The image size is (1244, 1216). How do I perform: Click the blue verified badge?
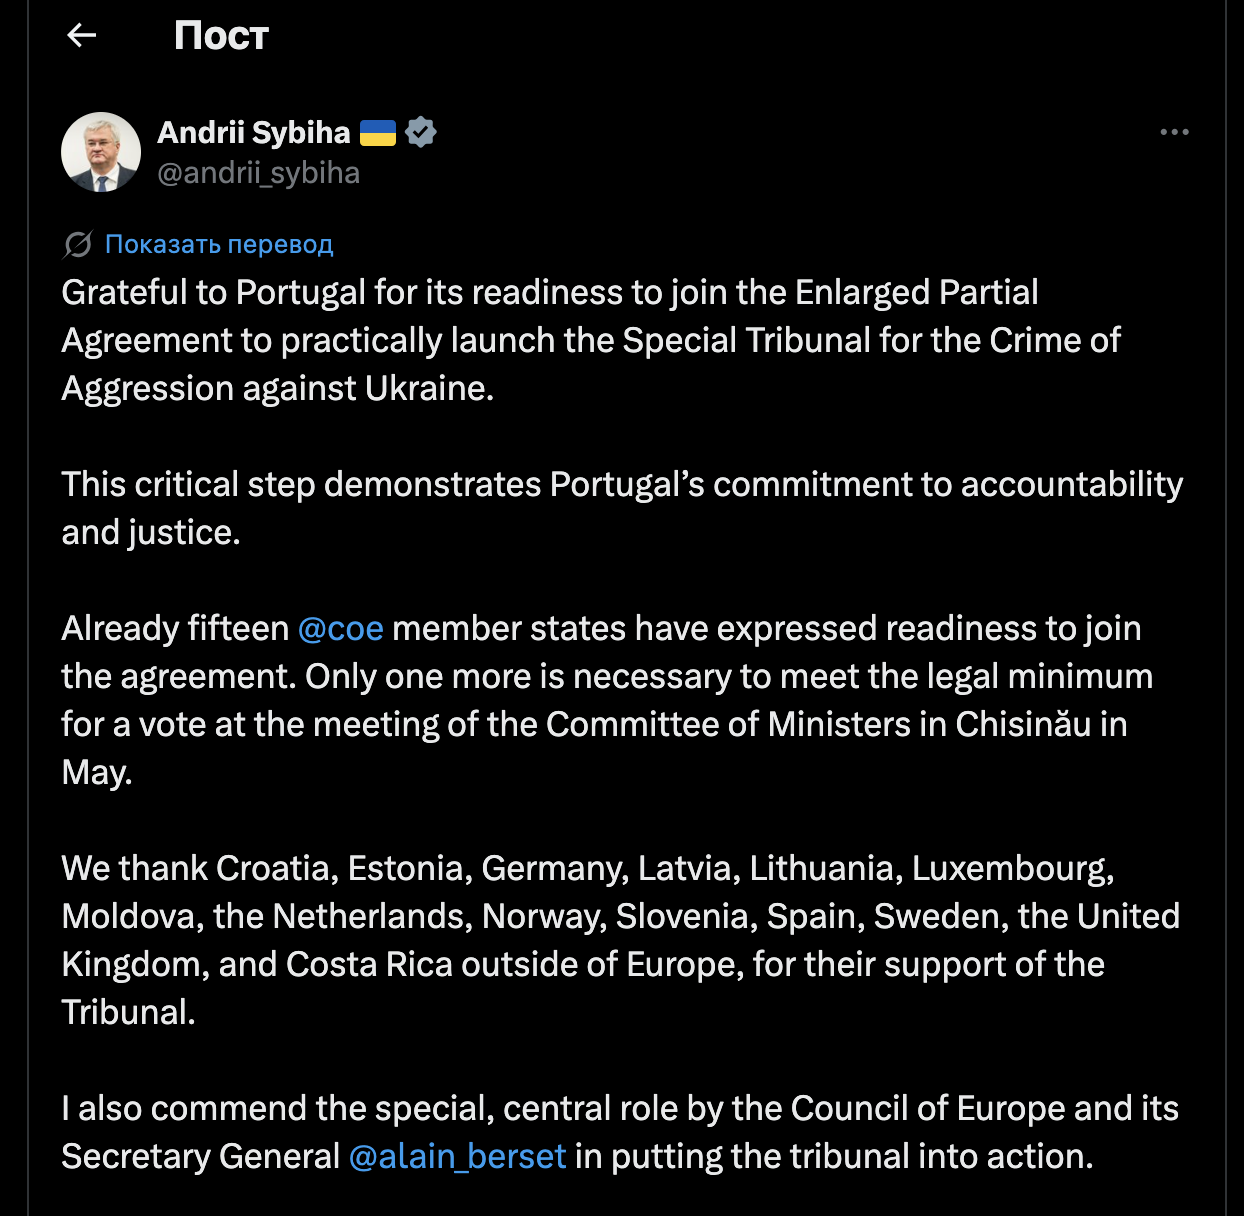click(x=421, y=132)
